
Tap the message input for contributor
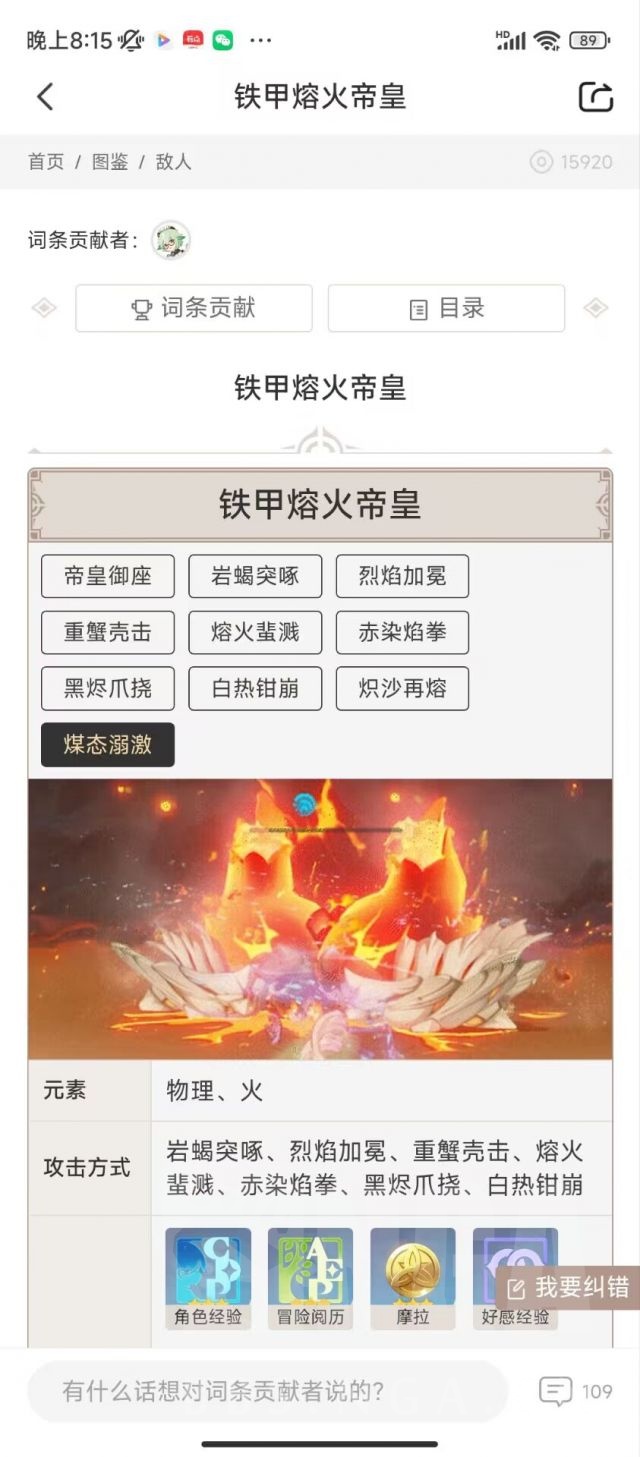(268, 1391)
